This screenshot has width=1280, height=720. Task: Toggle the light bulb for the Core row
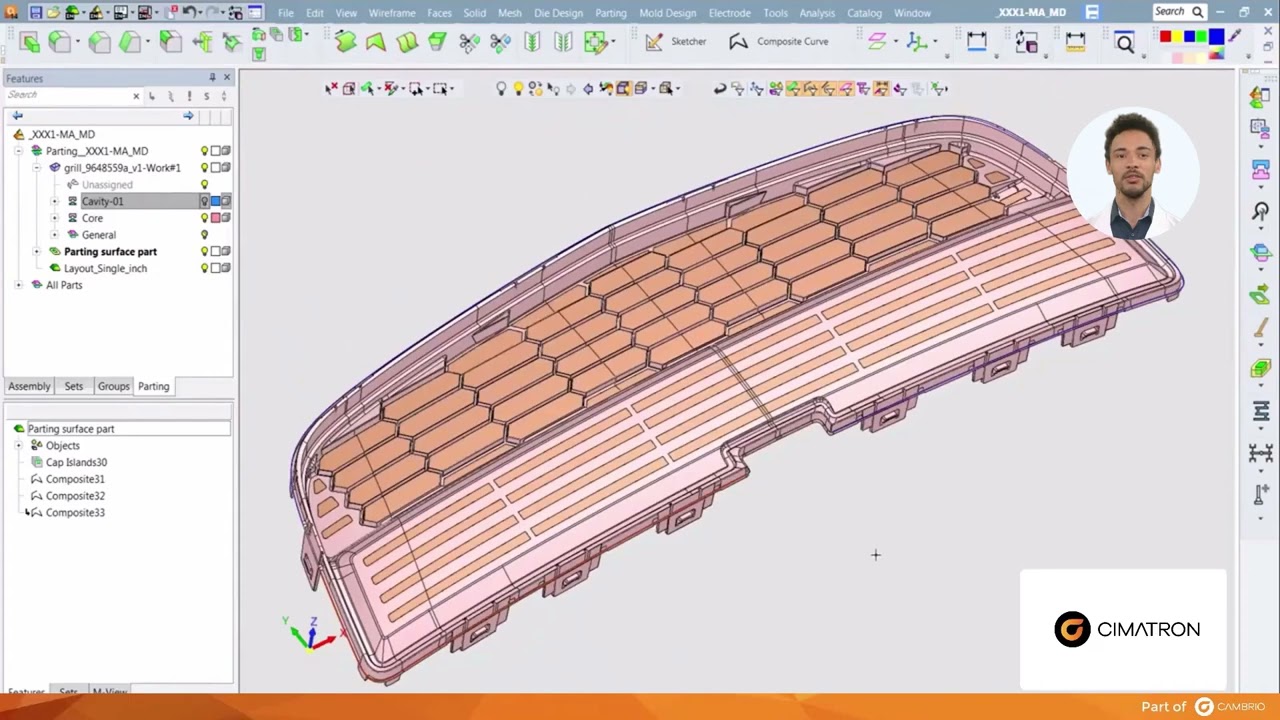point(204,218)
